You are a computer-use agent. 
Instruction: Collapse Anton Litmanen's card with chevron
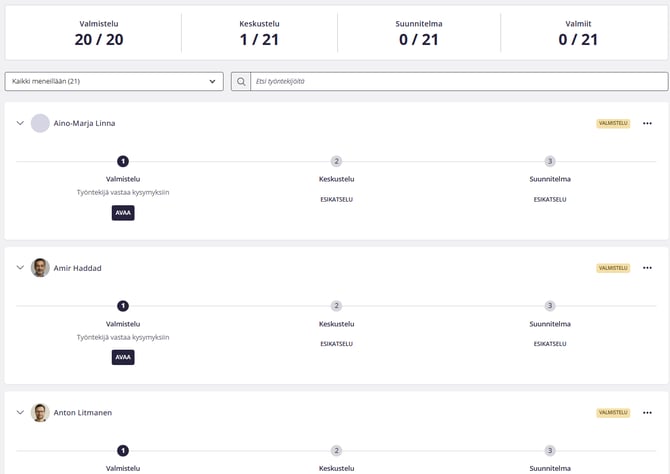click(x=20, y=412)
